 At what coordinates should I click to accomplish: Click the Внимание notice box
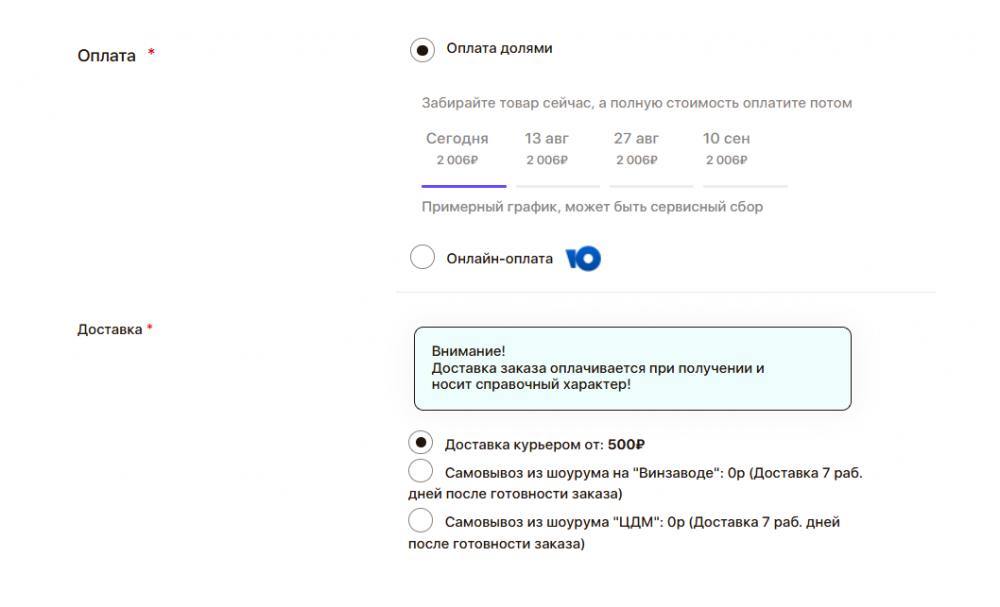pyautogui.click(x=632, y=368)
